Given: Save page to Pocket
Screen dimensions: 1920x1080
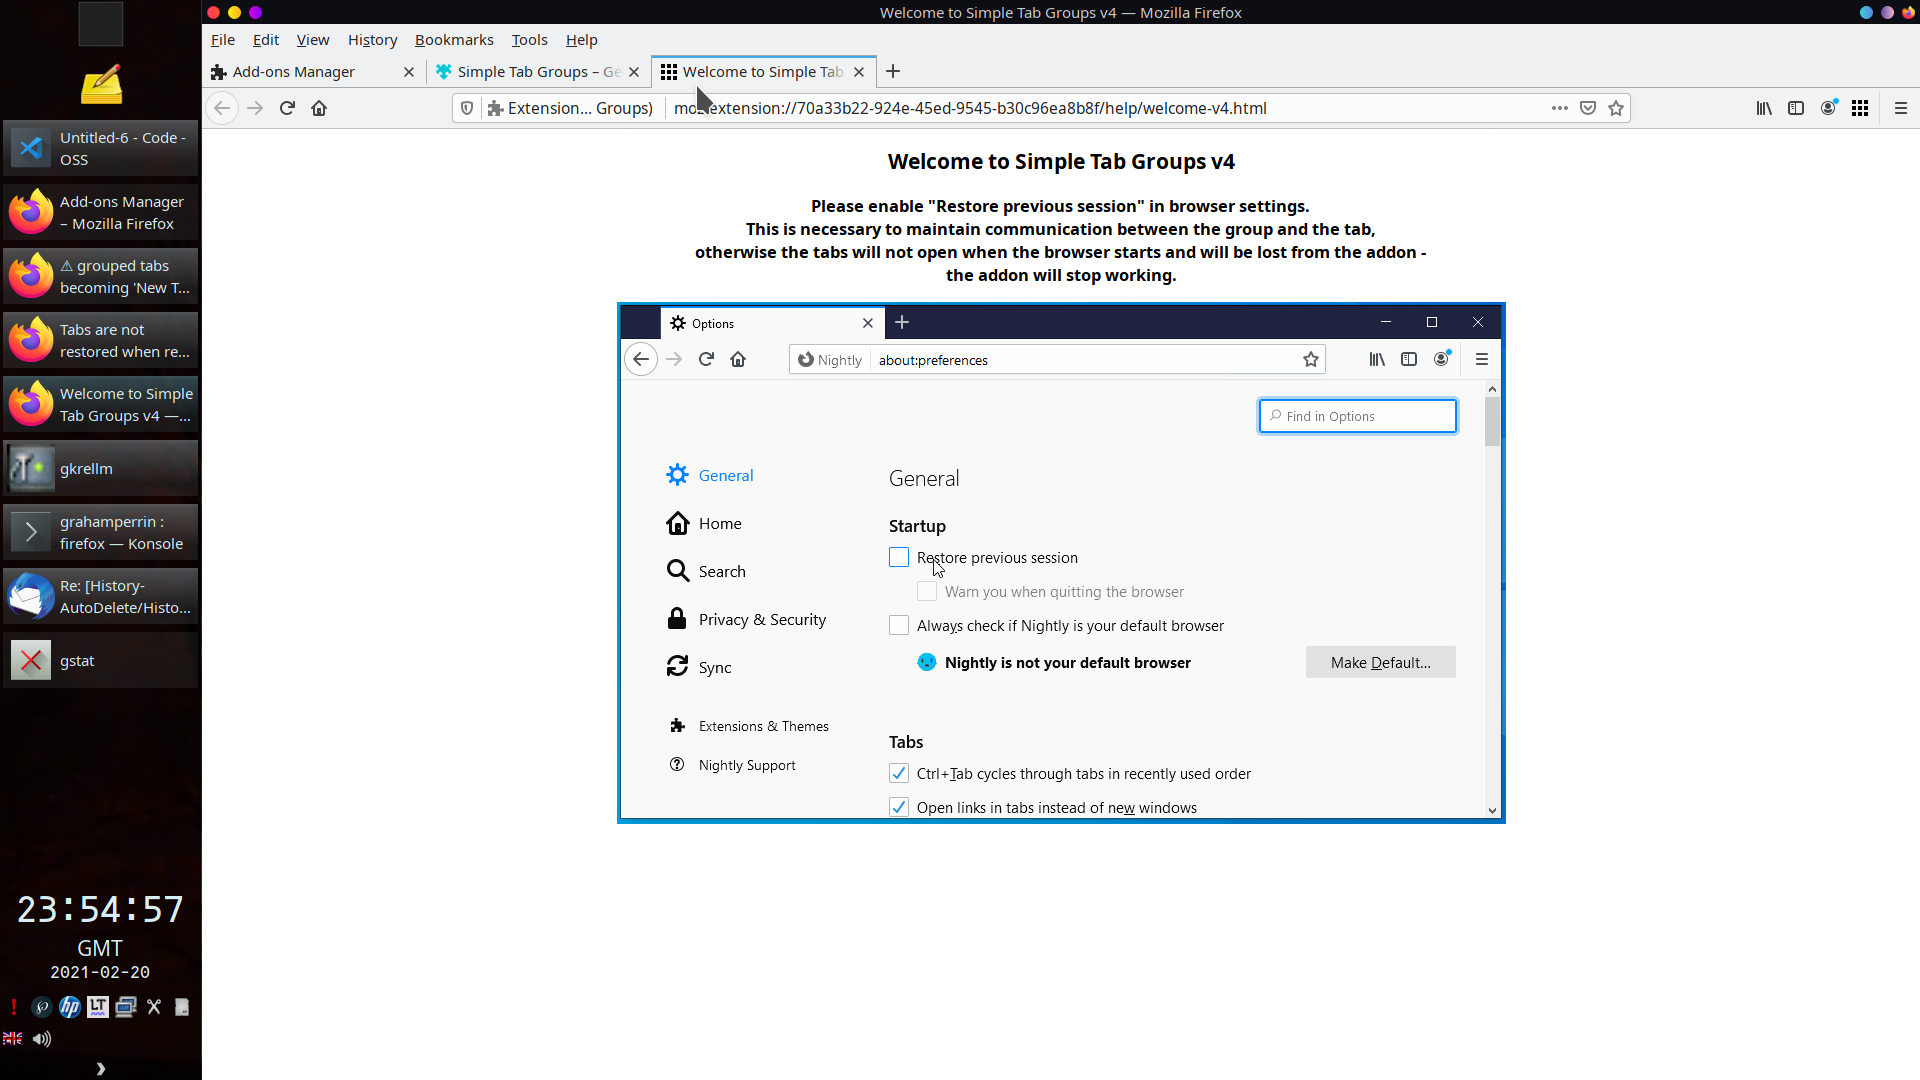Looking at the screenshot, I should pos(1588,108).
